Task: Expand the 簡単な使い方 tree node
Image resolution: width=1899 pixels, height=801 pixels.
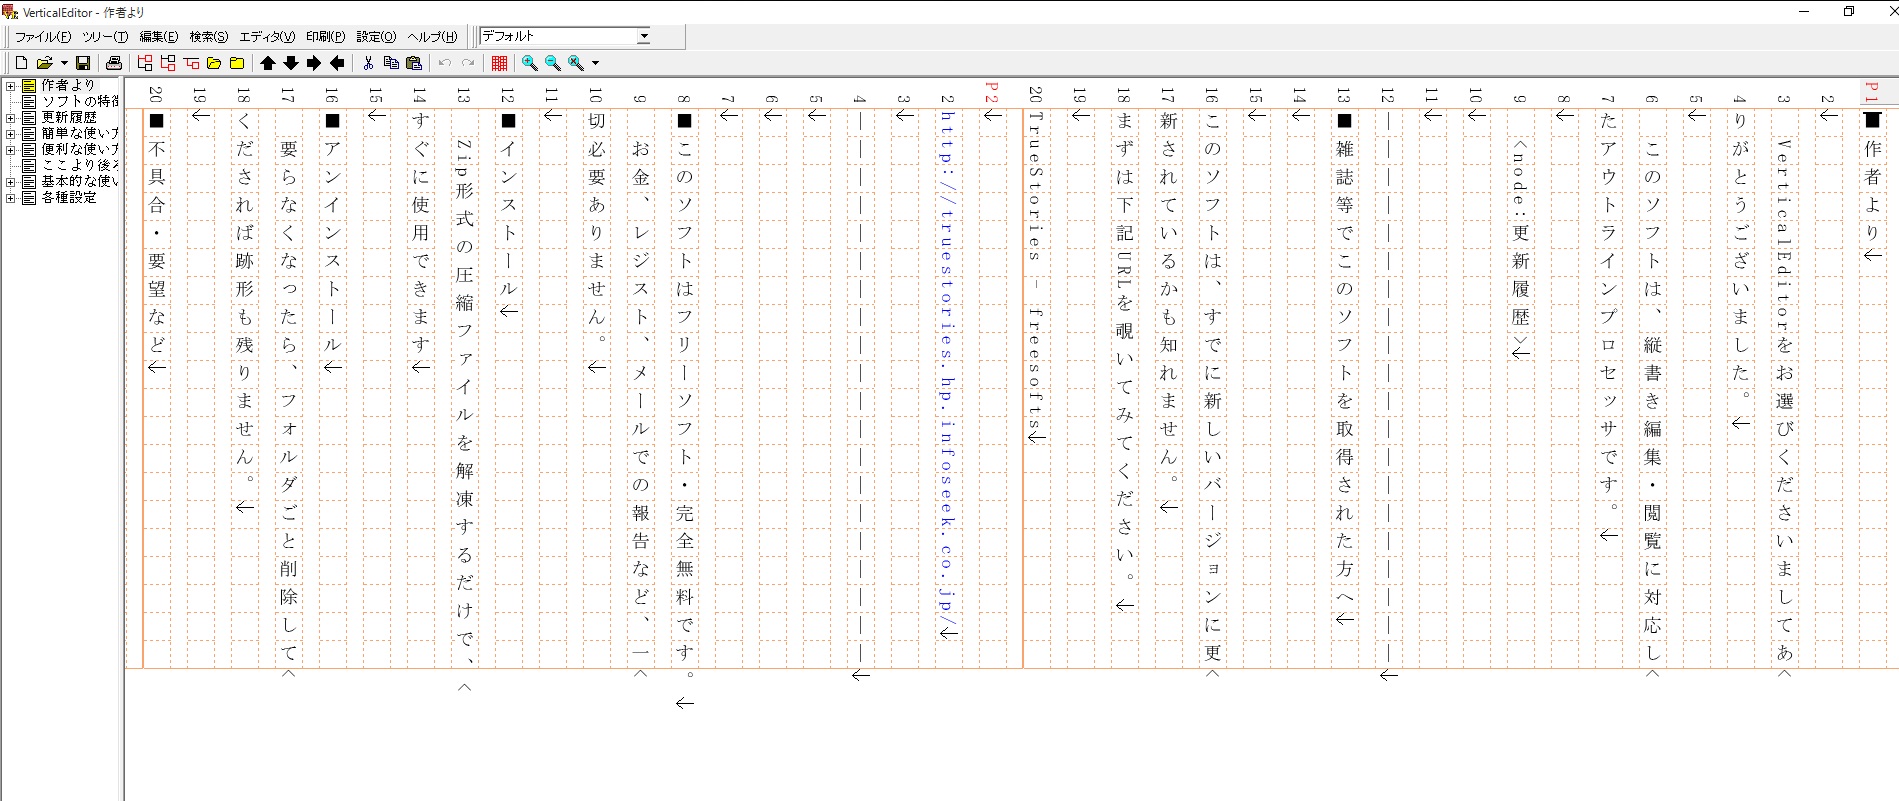Action: tap(11, 134)
